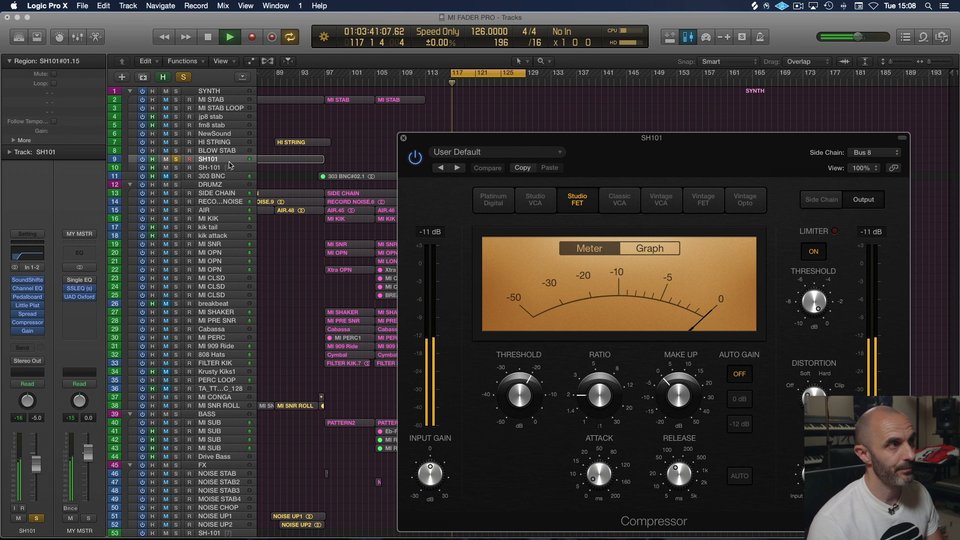
Task: Open the Inspector icon in control bar
Action: 37,37
